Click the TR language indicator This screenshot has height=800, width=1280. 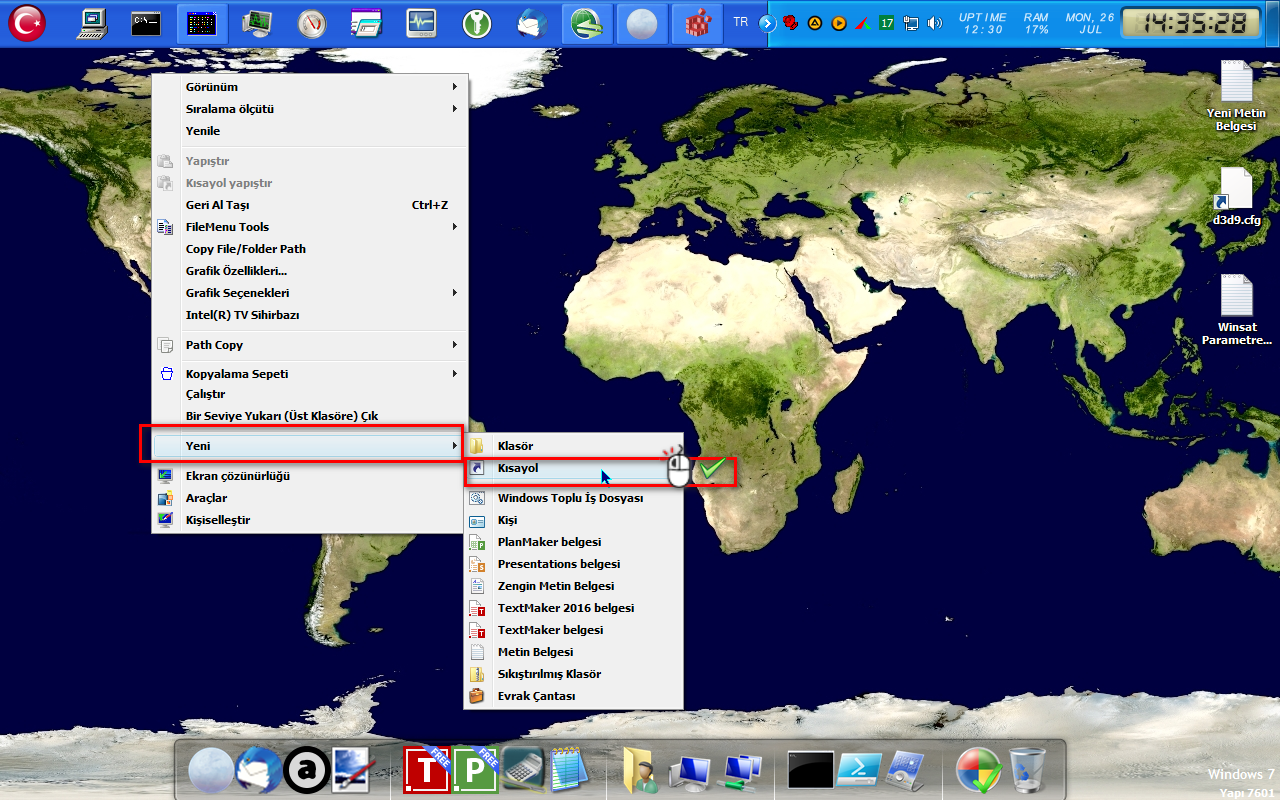(x=740, y=22)
